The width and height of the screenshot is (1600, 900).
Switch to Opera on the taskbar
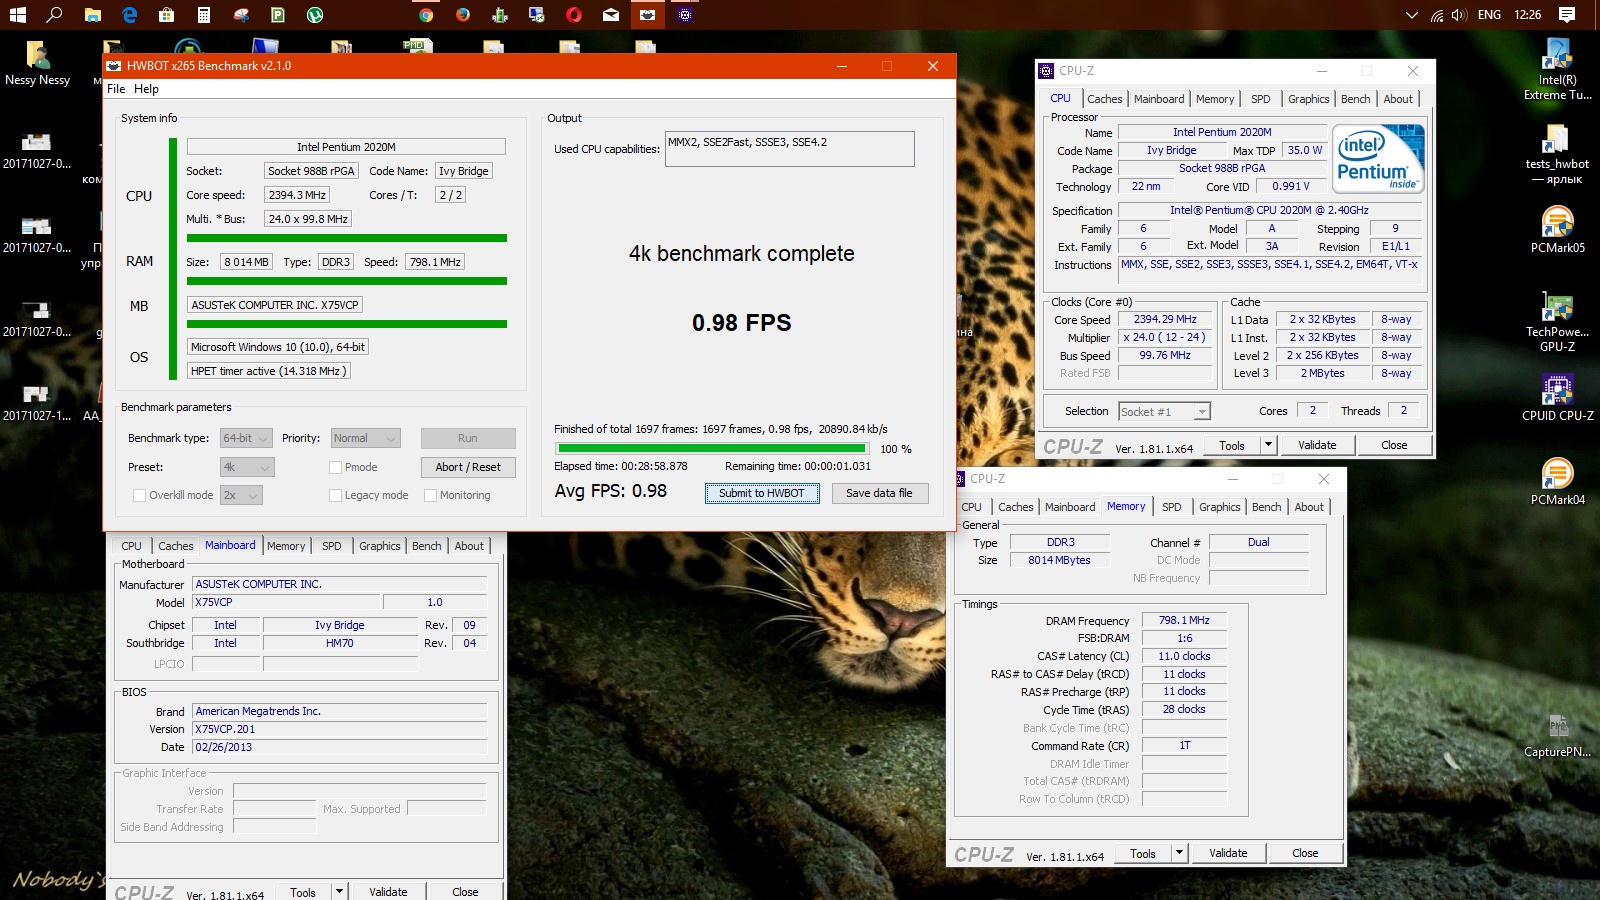pos(574,14)
